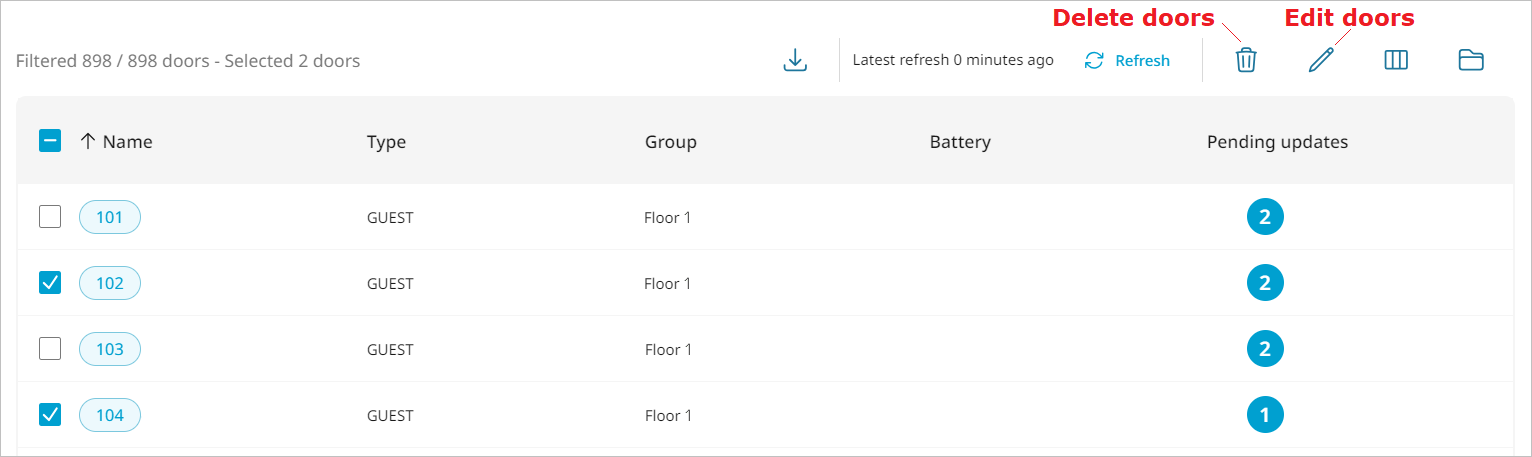This screenshot has height=457, width=1532.
Task: Click pending updates badge for door 102
Action: point(1265,283)
